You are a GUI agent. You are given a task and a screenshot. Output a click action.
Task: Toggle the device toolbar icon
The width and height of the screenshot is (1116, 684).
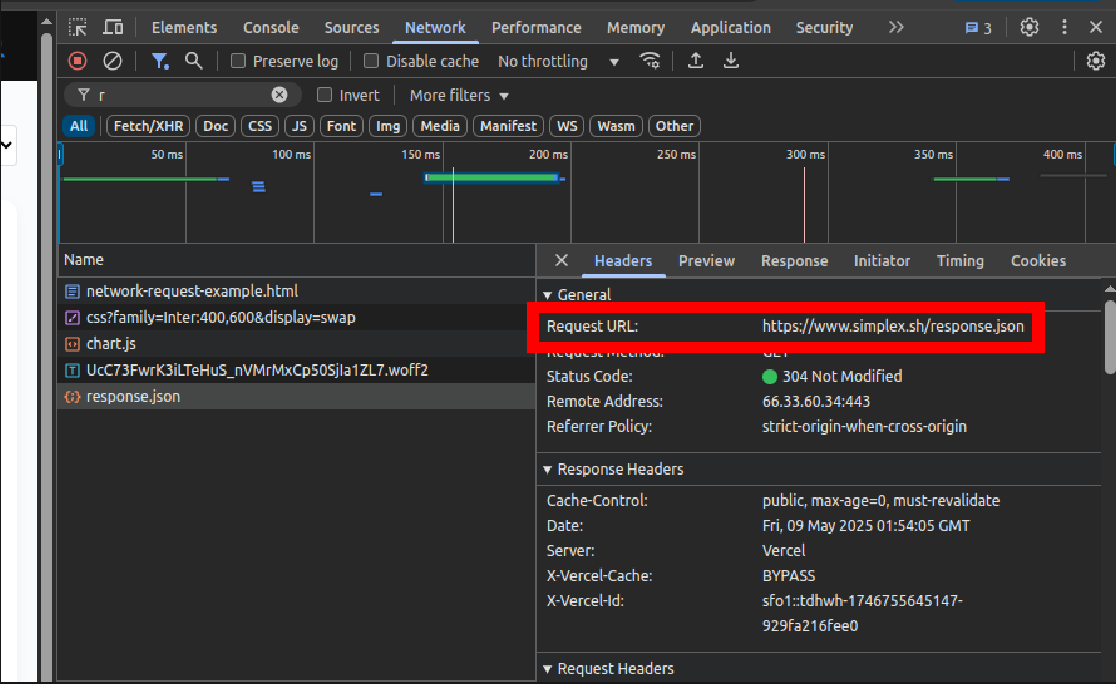coord(114,27)
